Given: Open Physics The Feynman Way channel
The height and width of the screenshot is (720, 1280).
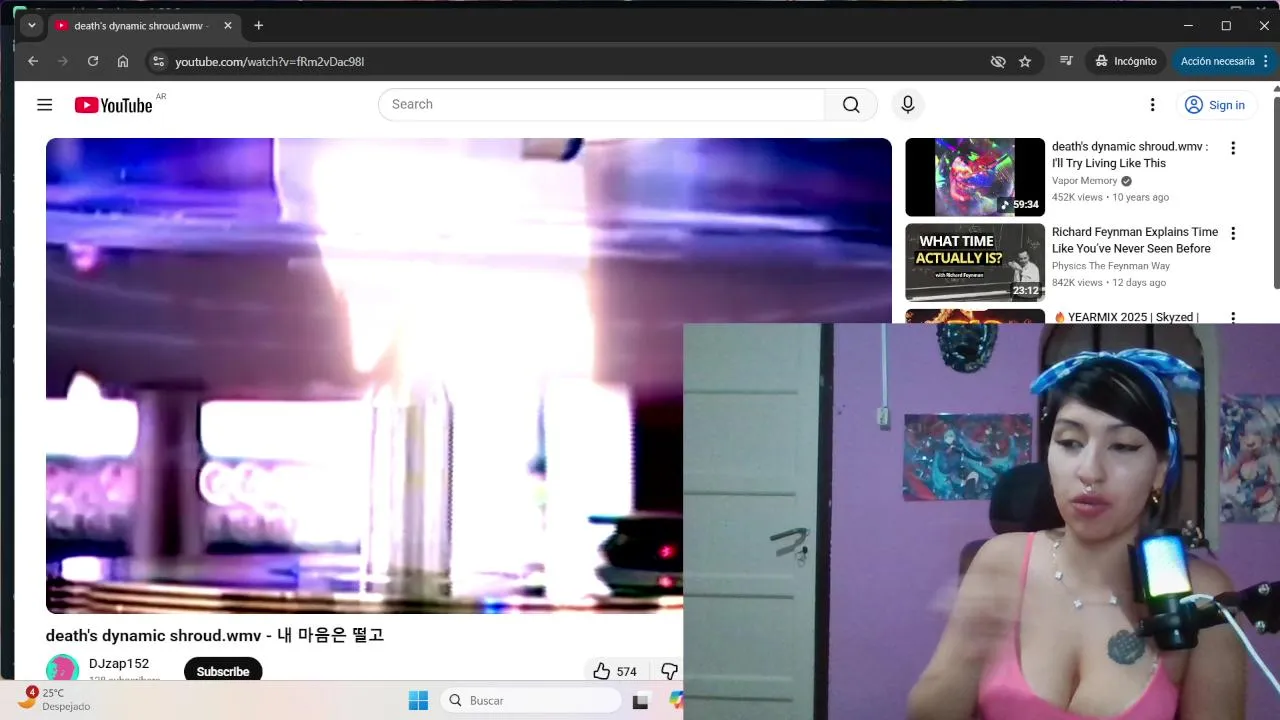Looking at the screenshot, I should (x=1111, y=266).
